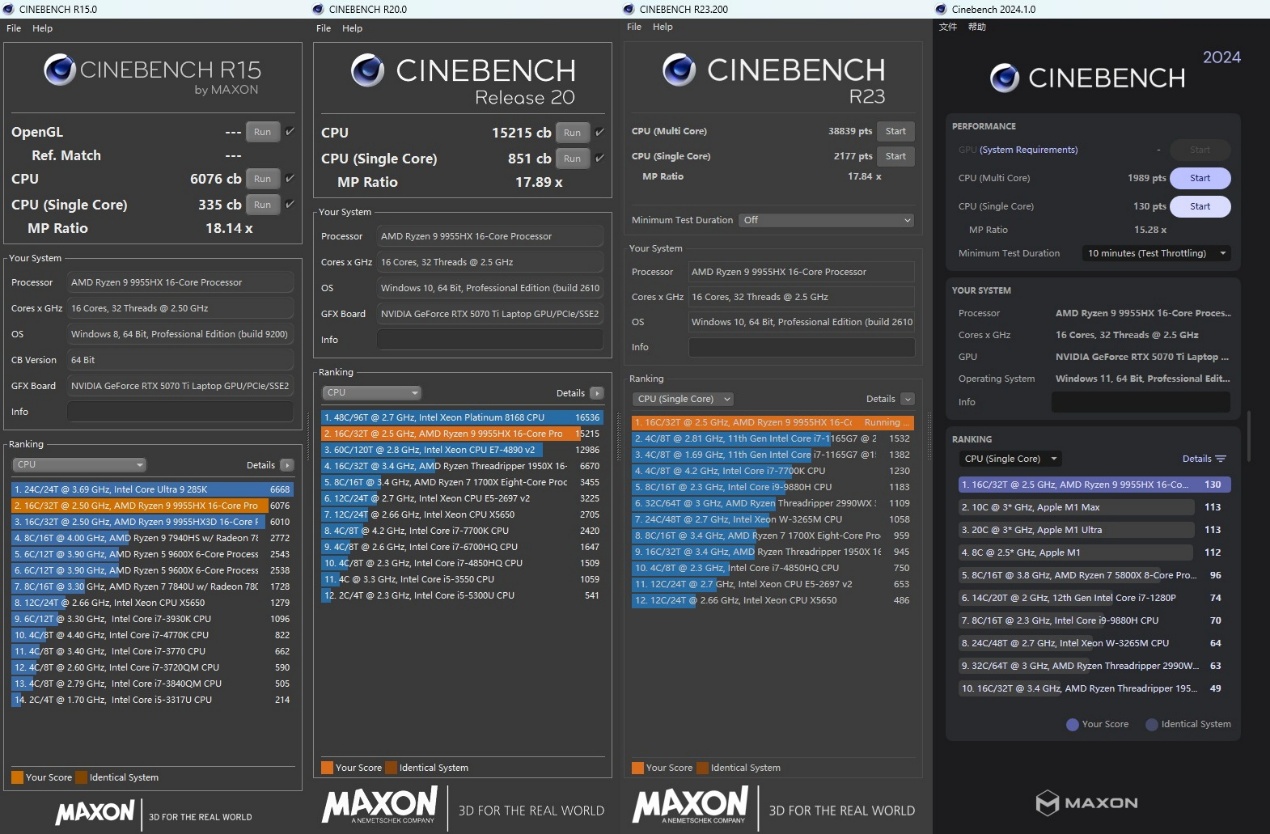Run the OpenGL test in R15
Image resolution: width=1270 pixels, height=834 pixels.
pos(263,131)
